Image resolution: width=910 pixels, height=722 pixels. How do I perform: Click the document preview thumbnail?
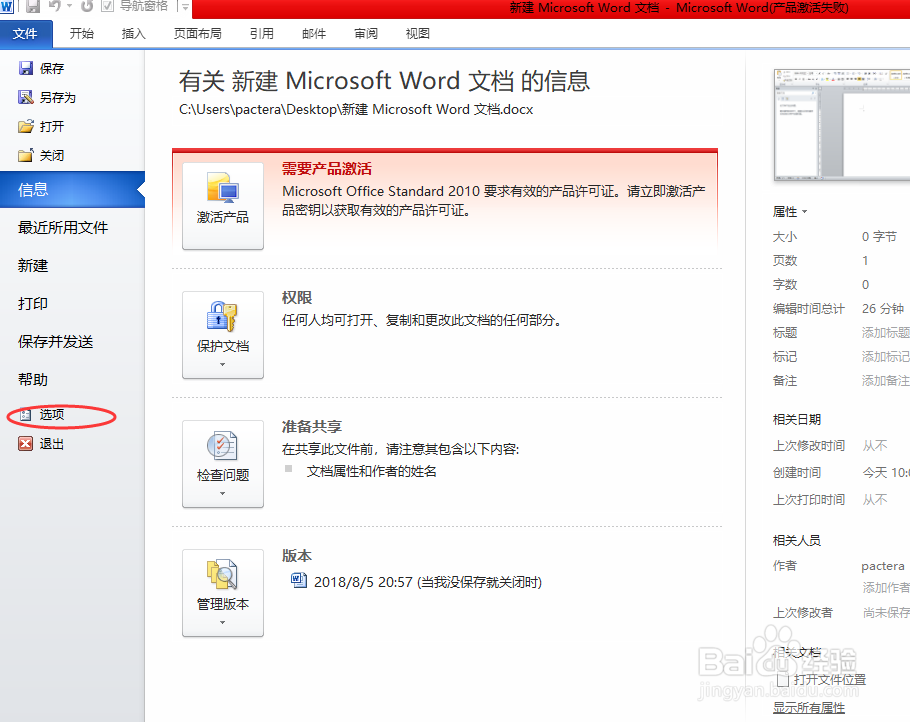842,124
